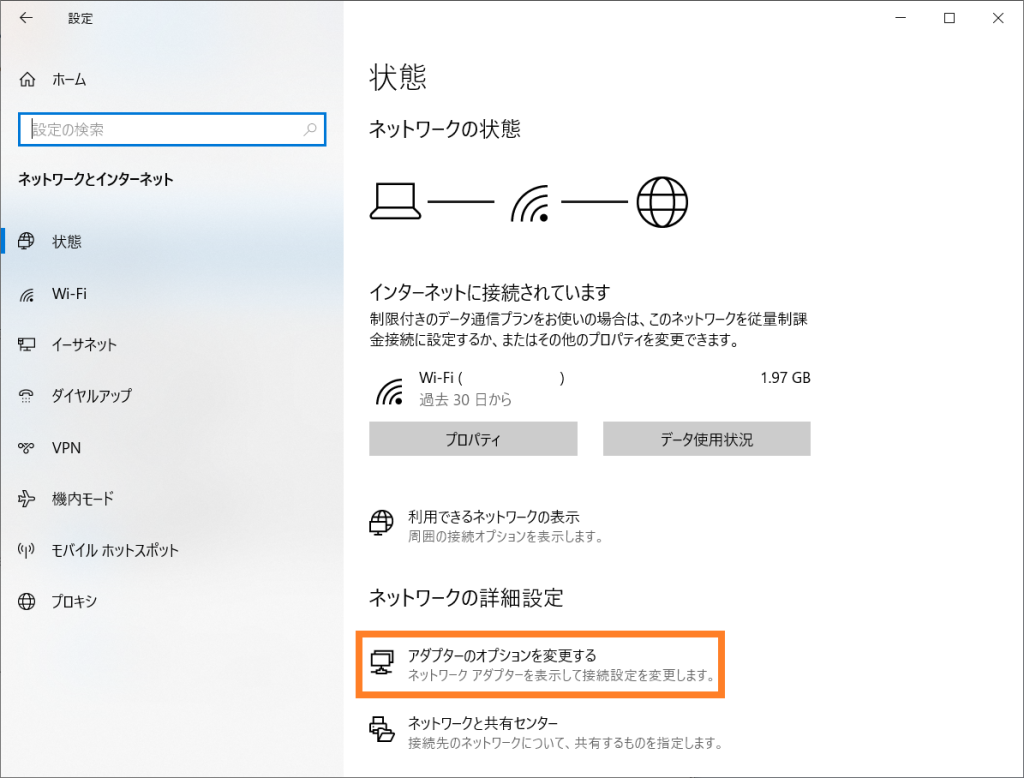Viewport: 1024px width, 778px height.
Task: Click the データ使用状況 button
Action: point(707,438)
